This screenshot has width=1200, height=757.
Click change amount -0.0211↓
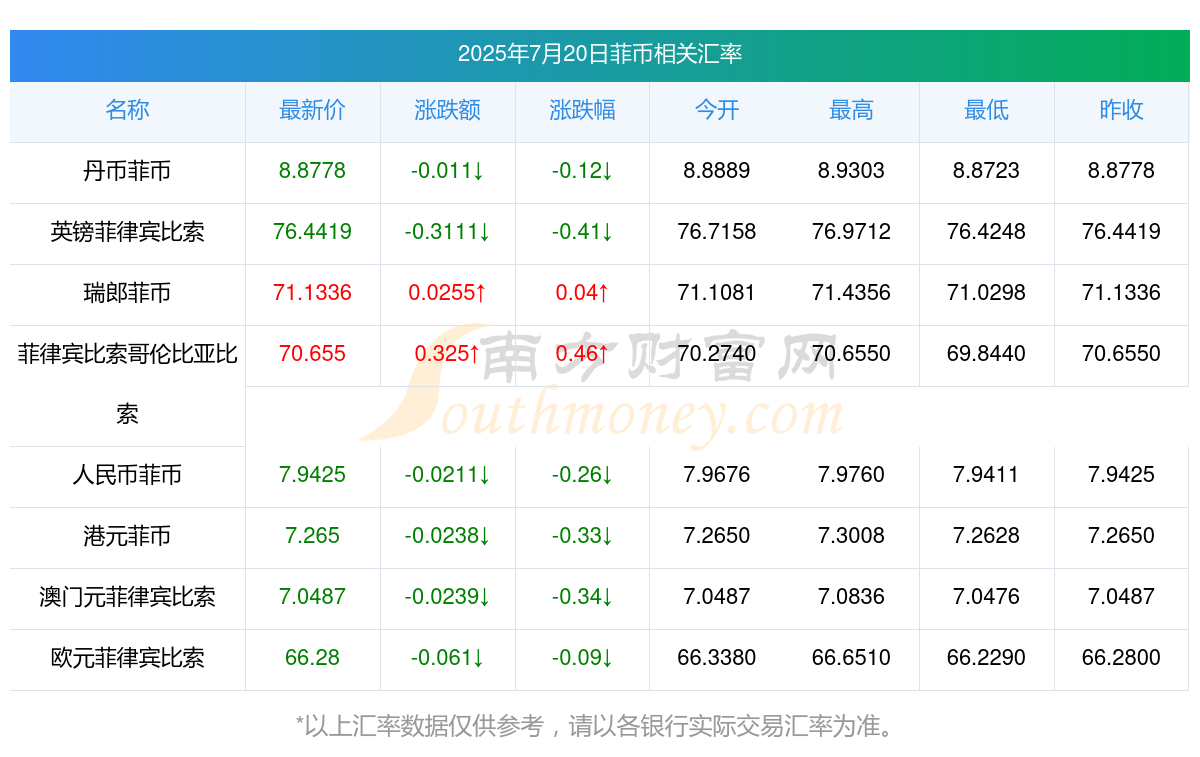point(447,475)
